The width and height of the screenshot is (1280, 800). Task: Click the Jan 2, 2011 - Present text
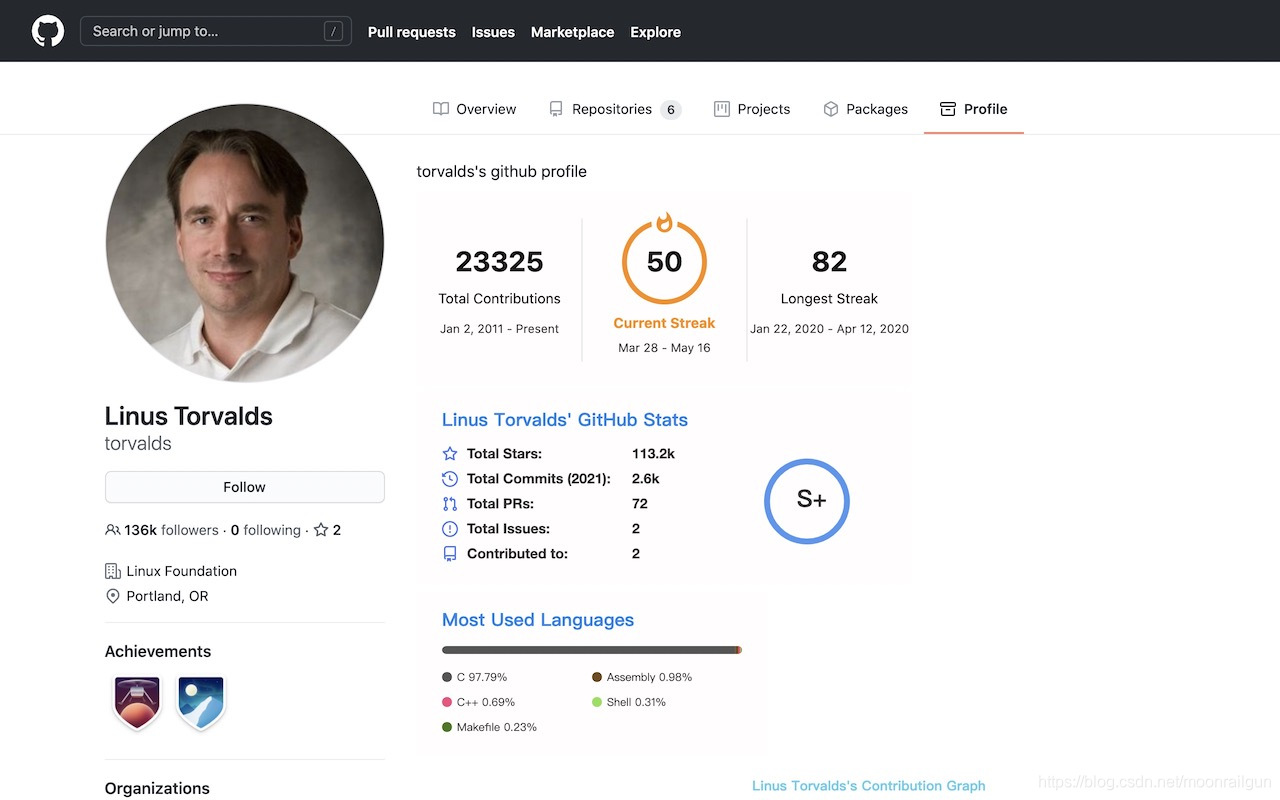(499, 329)
